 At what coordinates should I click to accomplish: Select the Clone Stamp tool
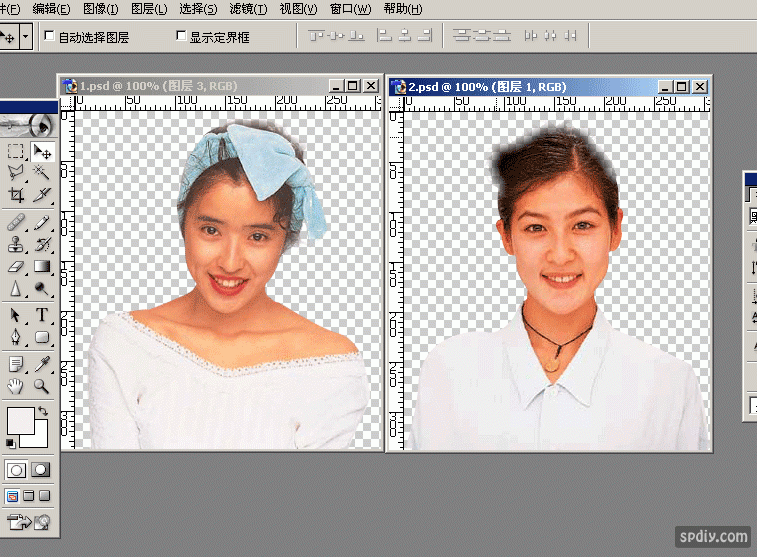tap(16, 244)
